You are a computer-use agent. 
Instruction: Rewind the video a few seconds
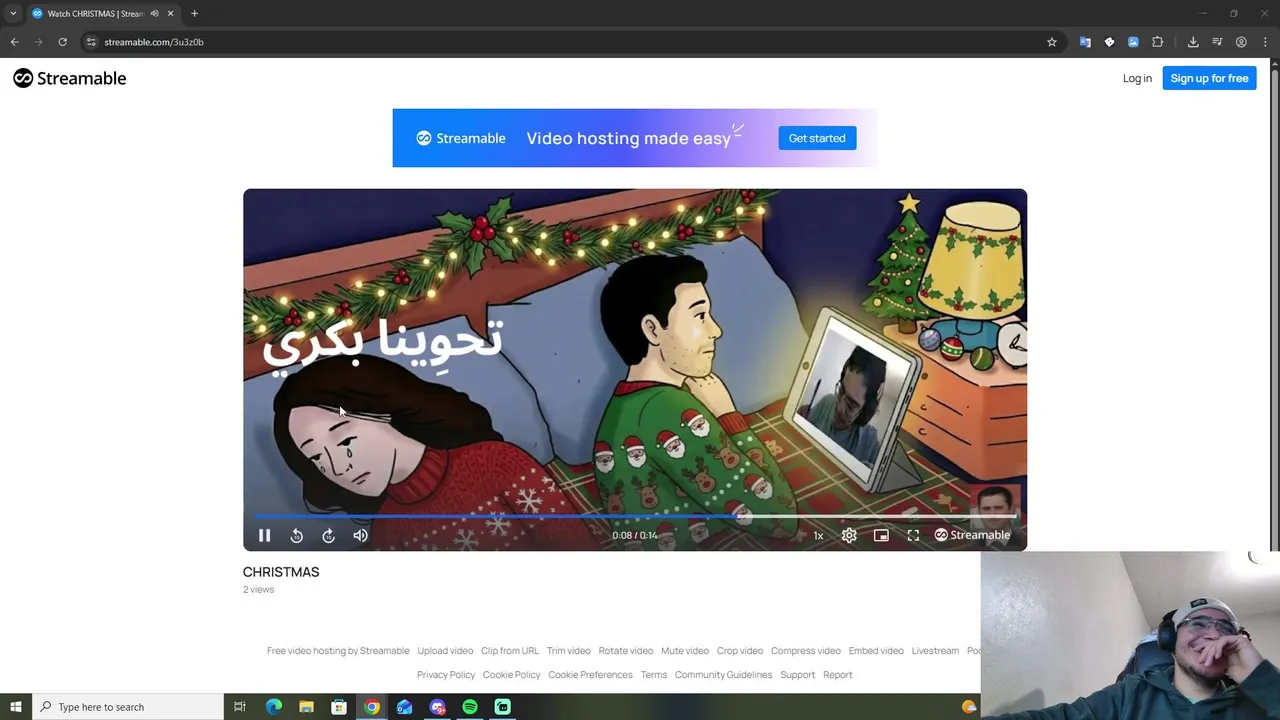297,536
